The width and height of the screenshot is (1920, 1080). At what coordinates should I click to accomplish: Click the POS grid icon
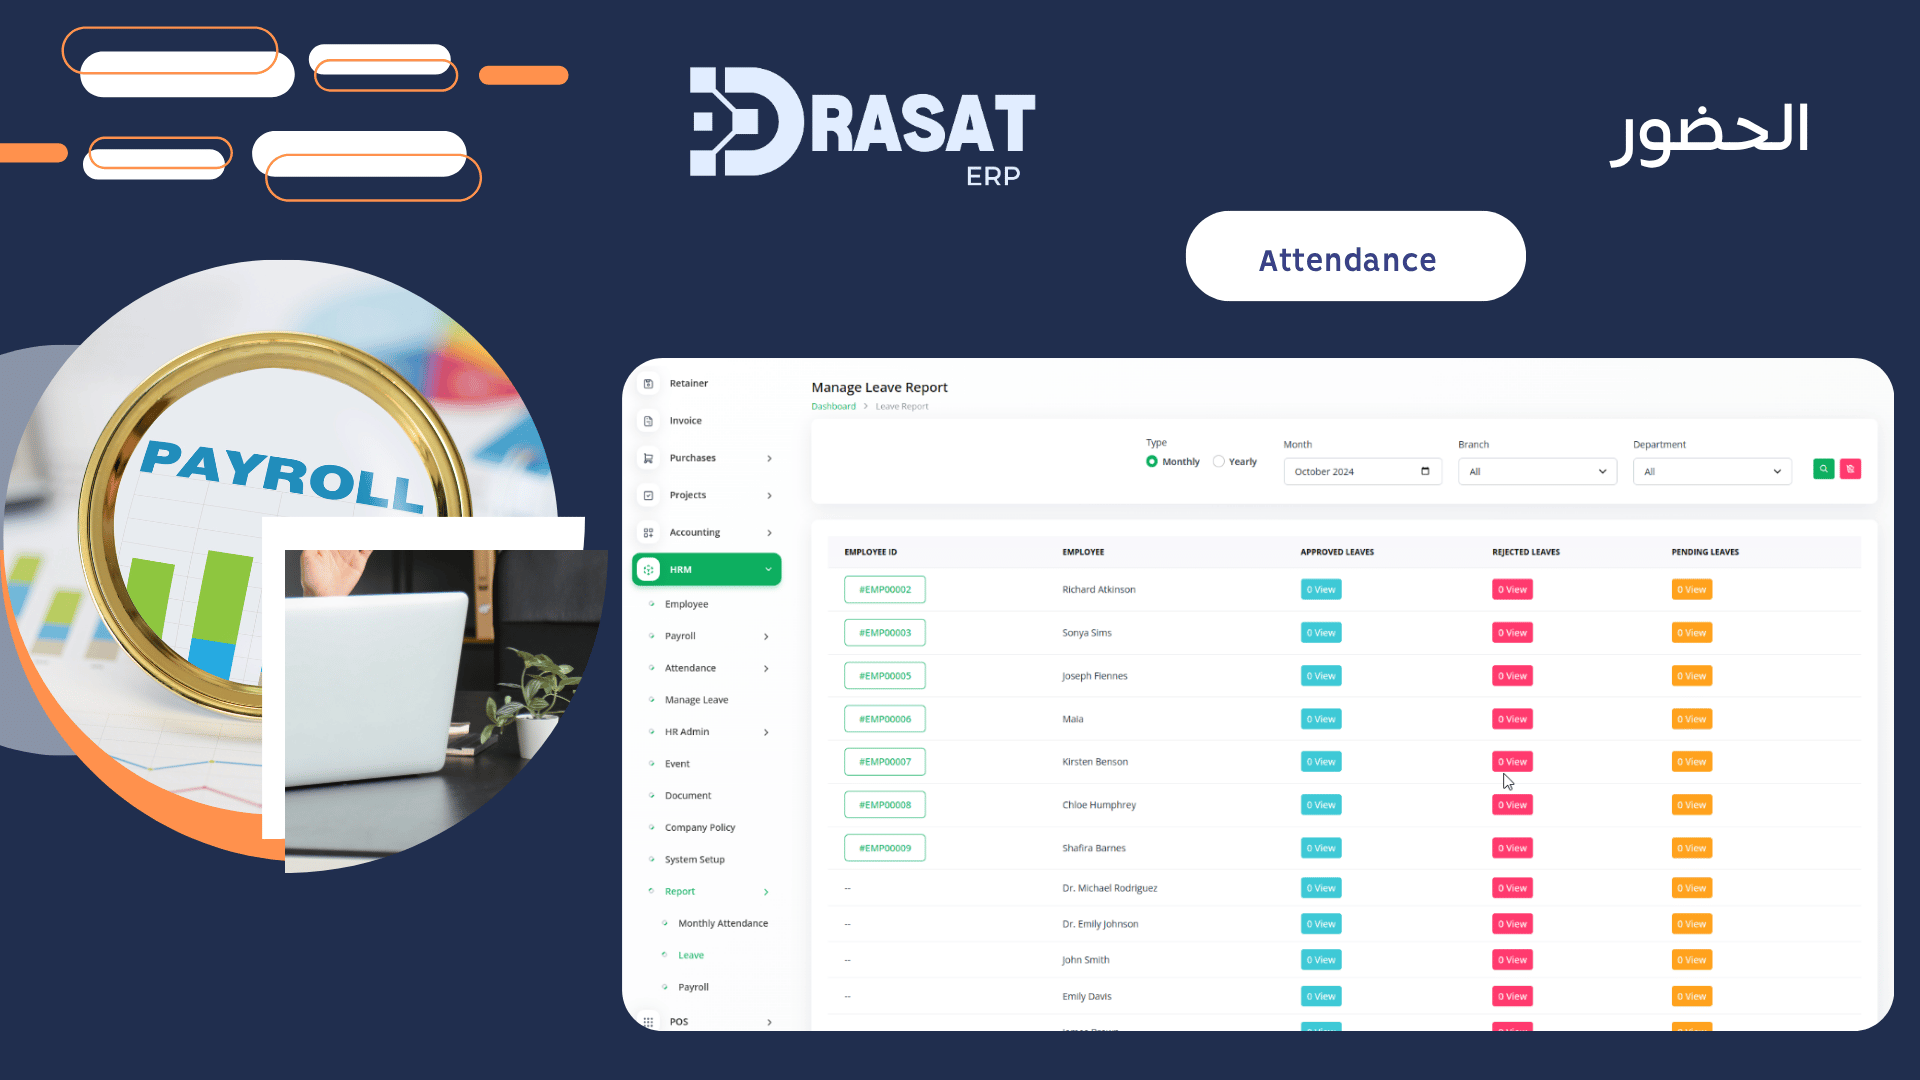tap(648, 1021)
